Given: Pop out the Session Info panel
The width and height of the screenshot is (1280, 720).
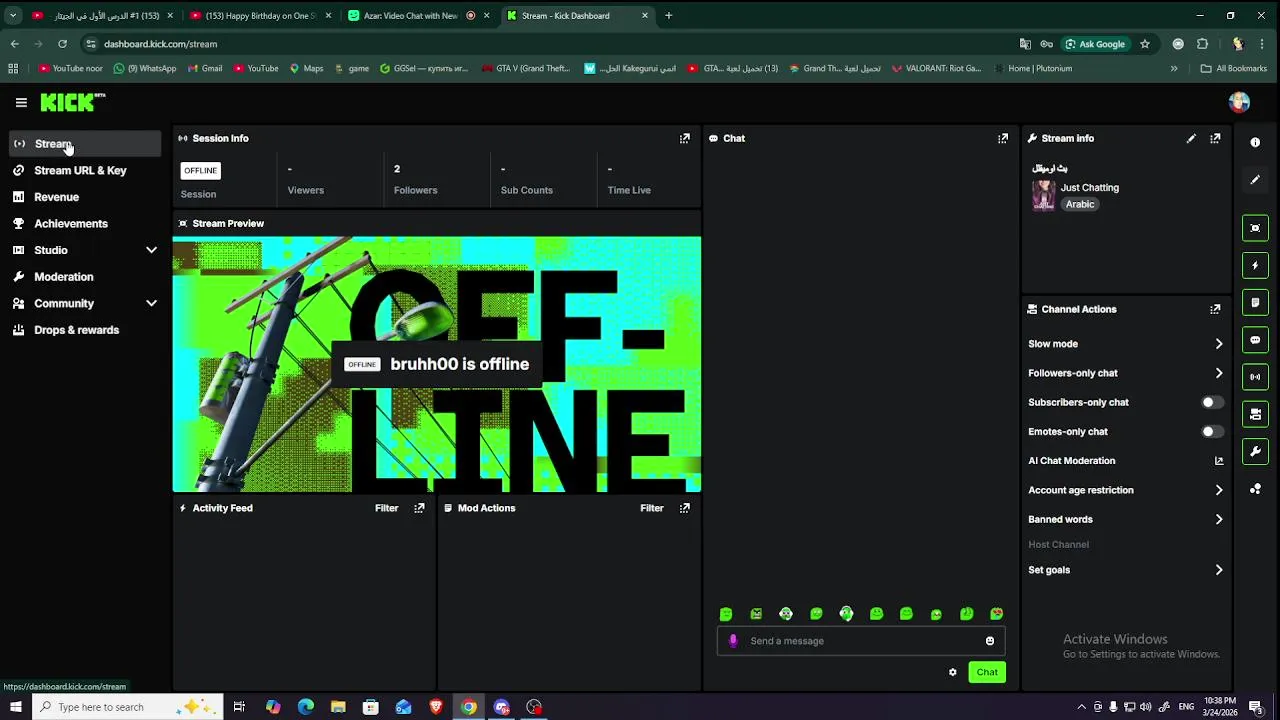Looking at the screenshot, I should click(685, 139).
